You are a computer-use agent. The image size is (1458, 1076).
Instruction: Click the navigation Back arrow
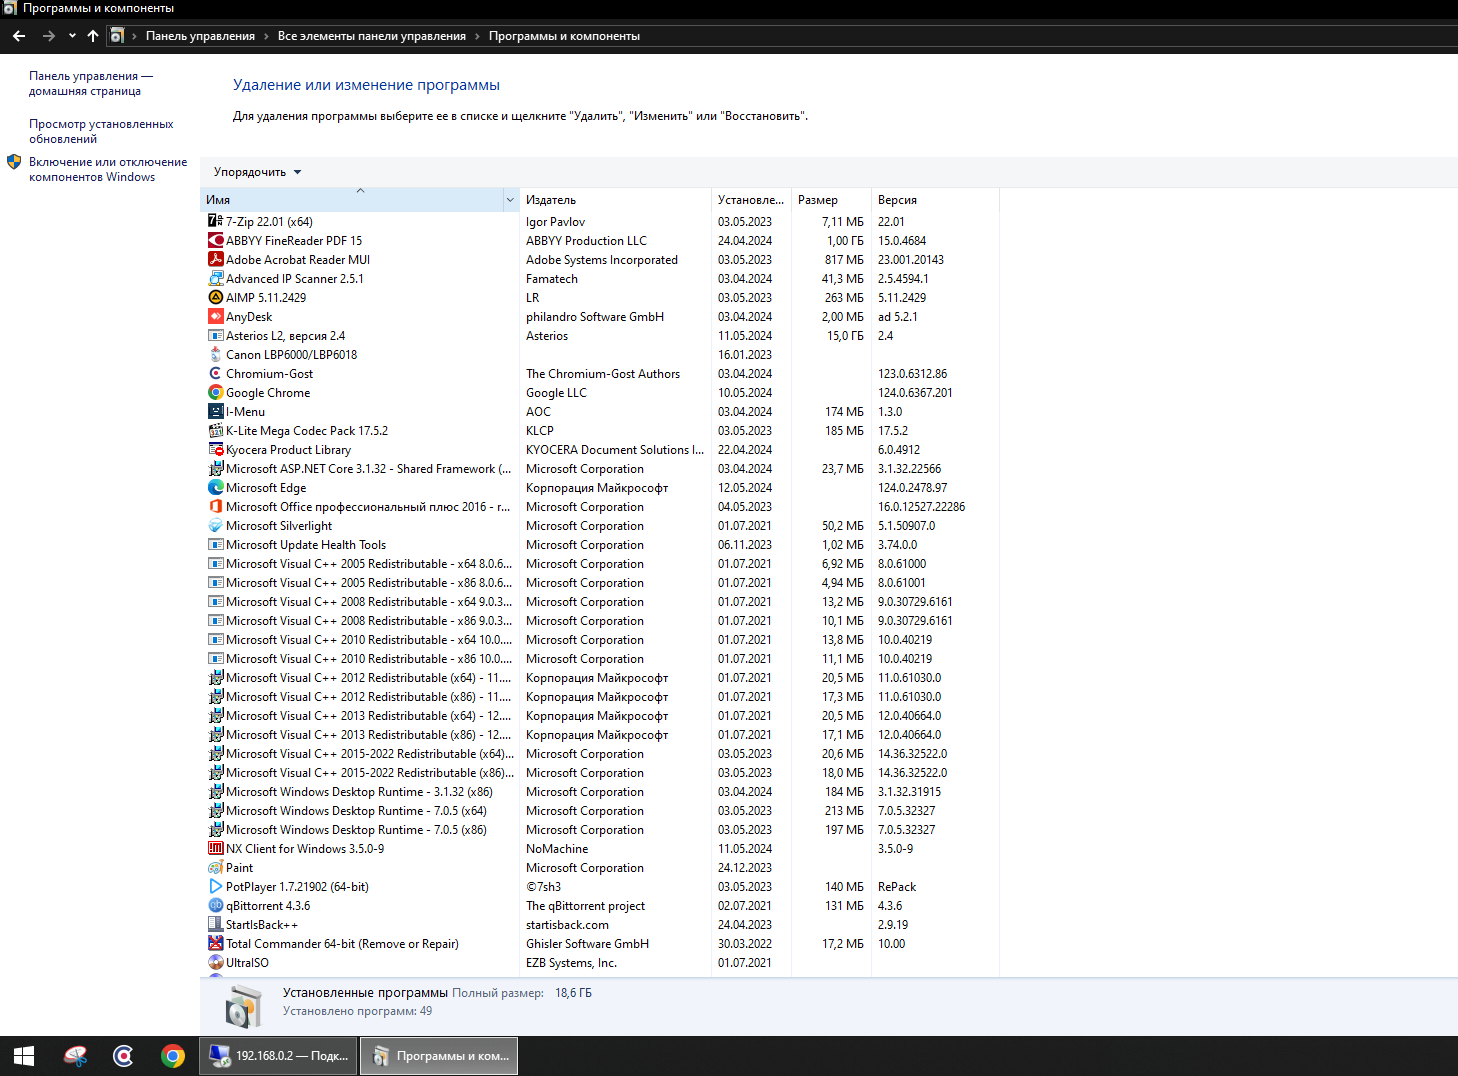coord(19,36)
